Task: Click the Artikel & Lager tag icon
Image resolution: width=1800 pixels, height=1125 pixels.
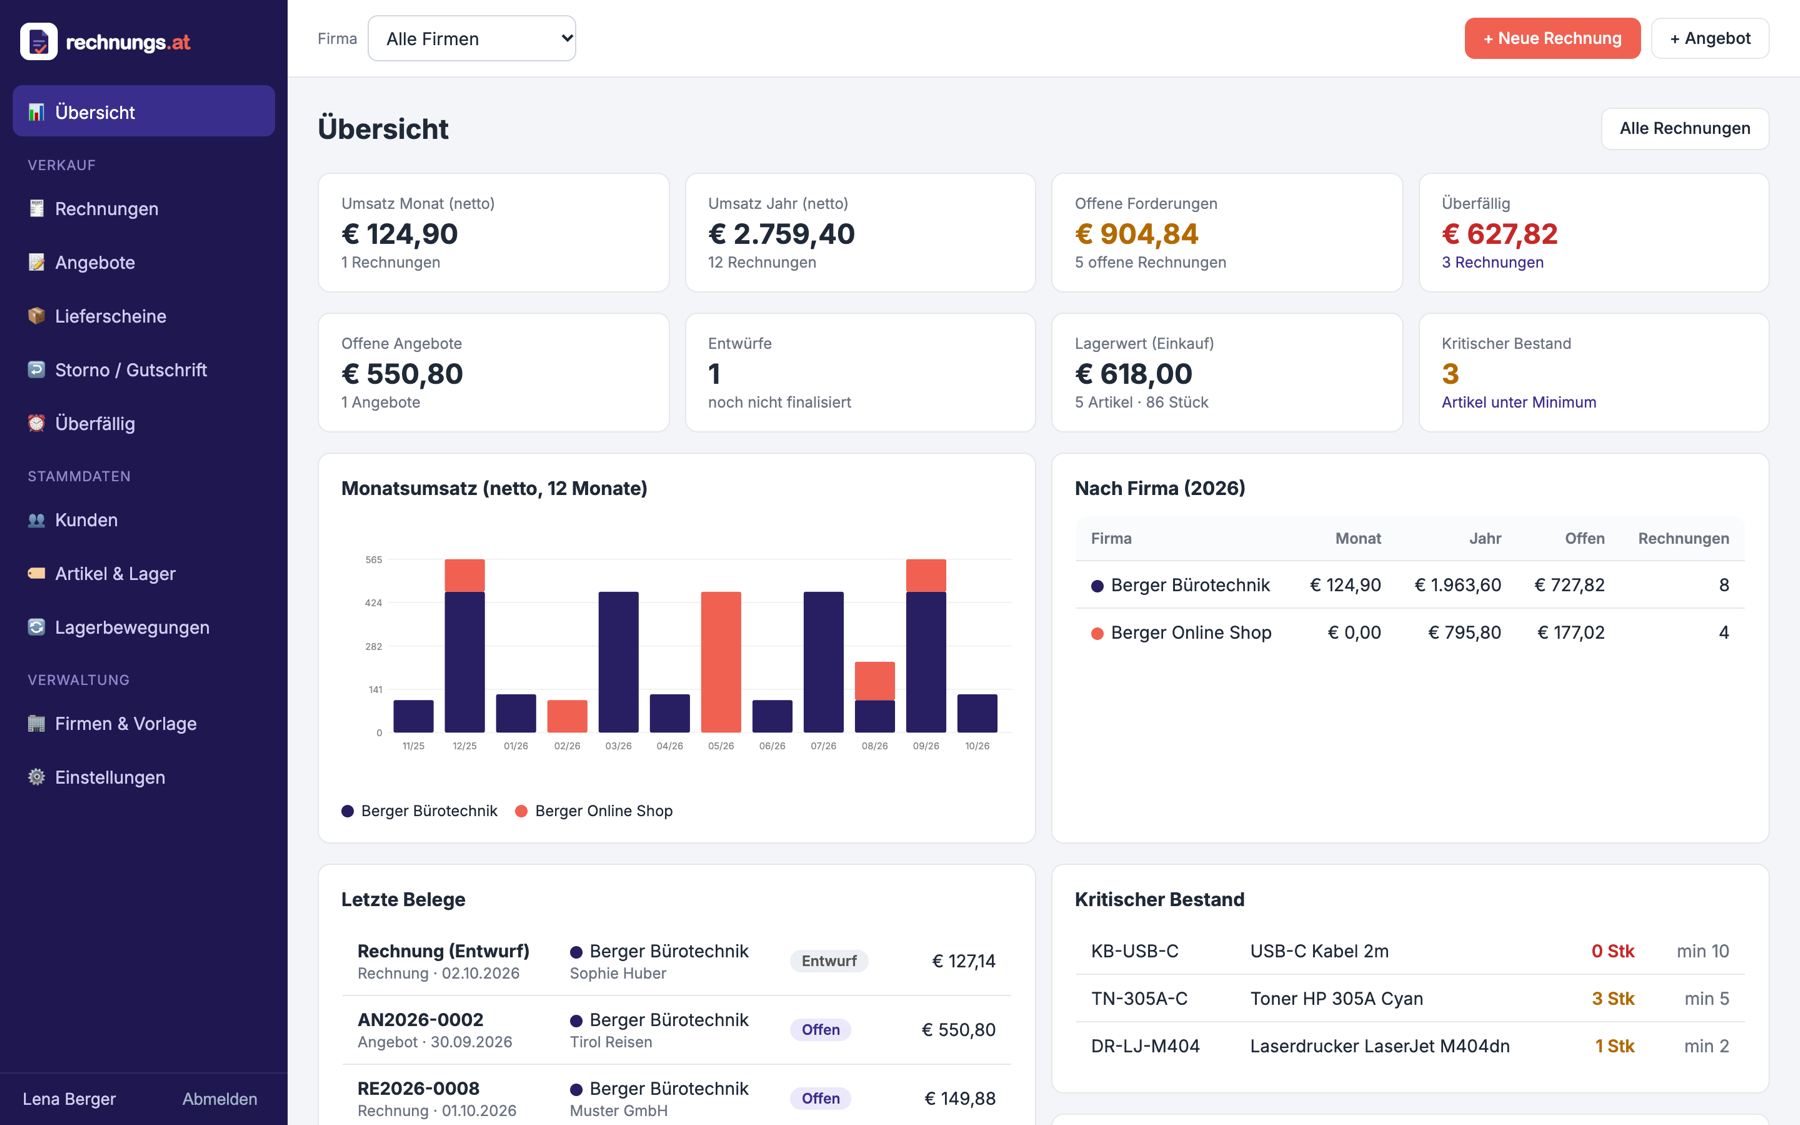Action: [36, 573]
